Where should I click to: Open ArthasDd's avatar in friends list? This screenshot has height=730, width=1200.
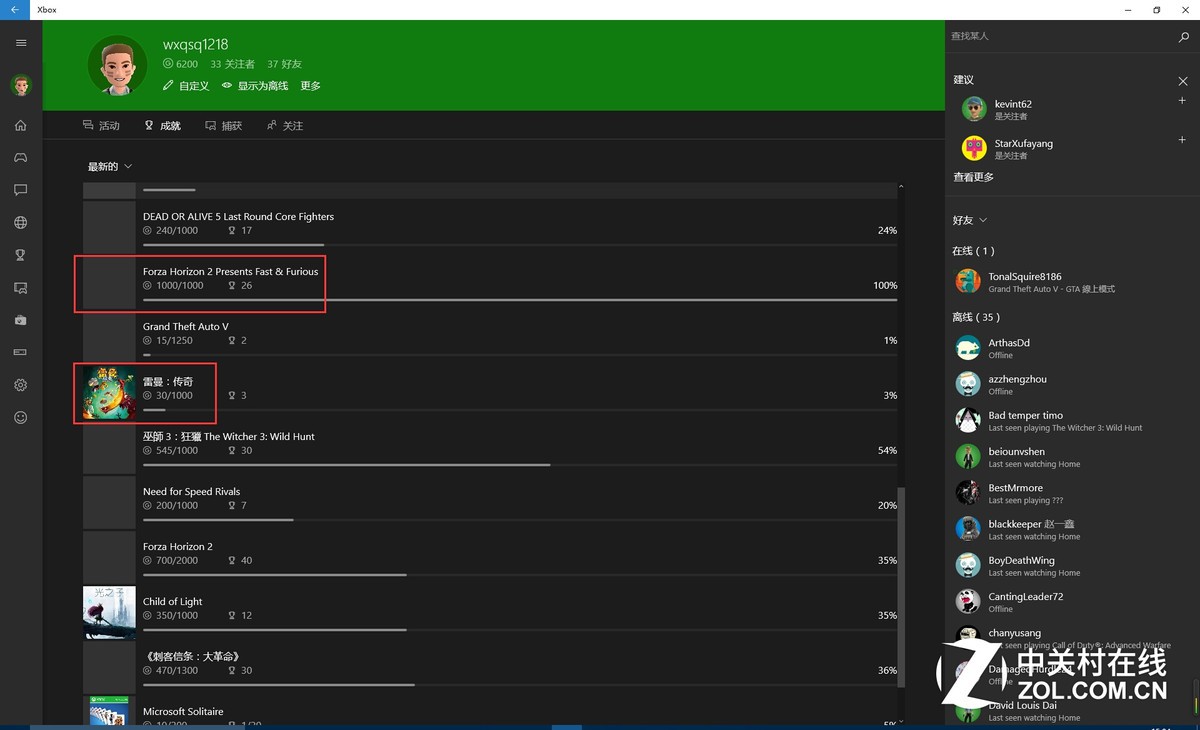[968, 348]
